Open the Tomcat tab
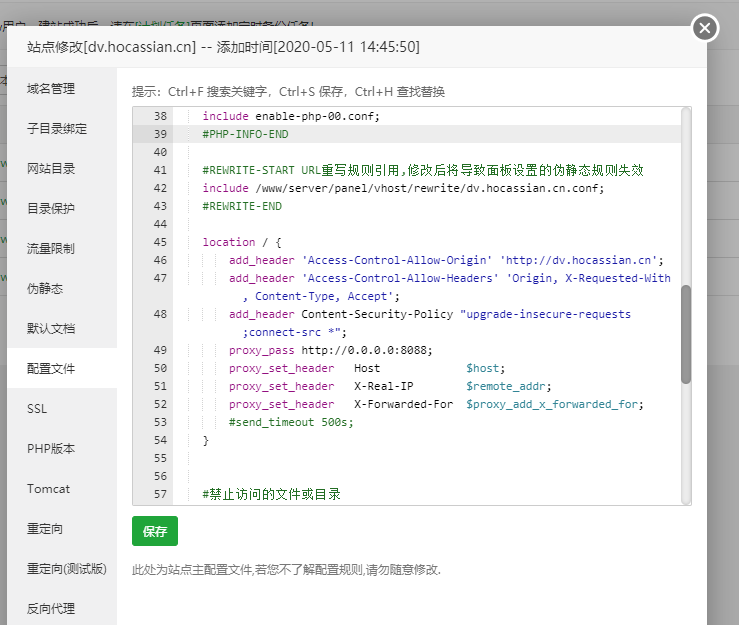Viewport: 739px width, 625px height. (x=48, y=488)
